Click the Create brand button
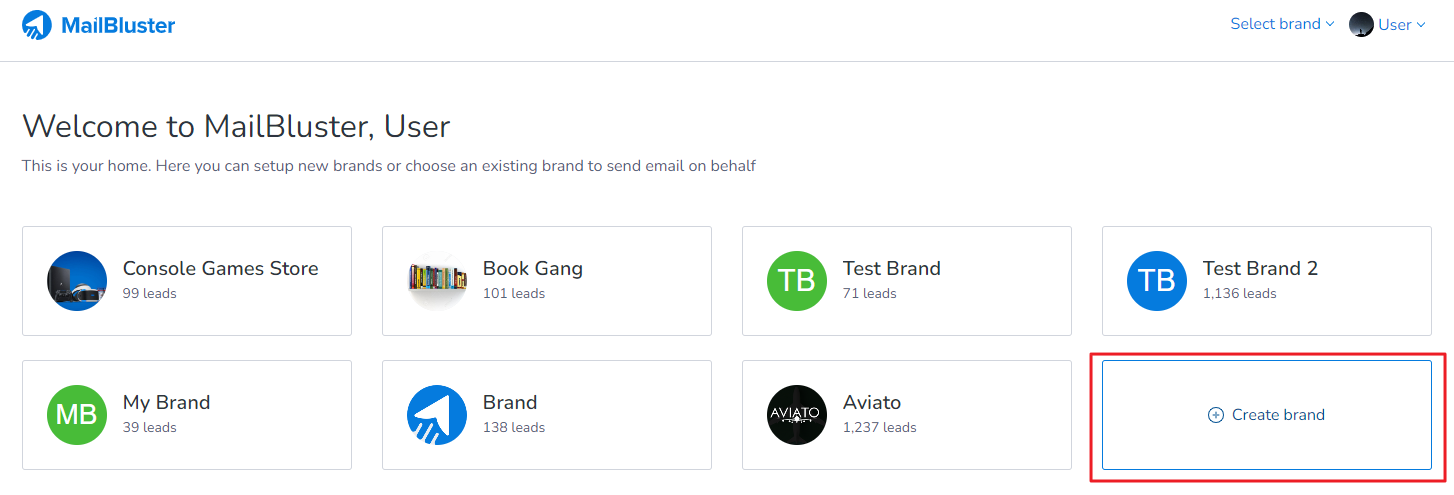1454x495 pixels. point(1267,415)
